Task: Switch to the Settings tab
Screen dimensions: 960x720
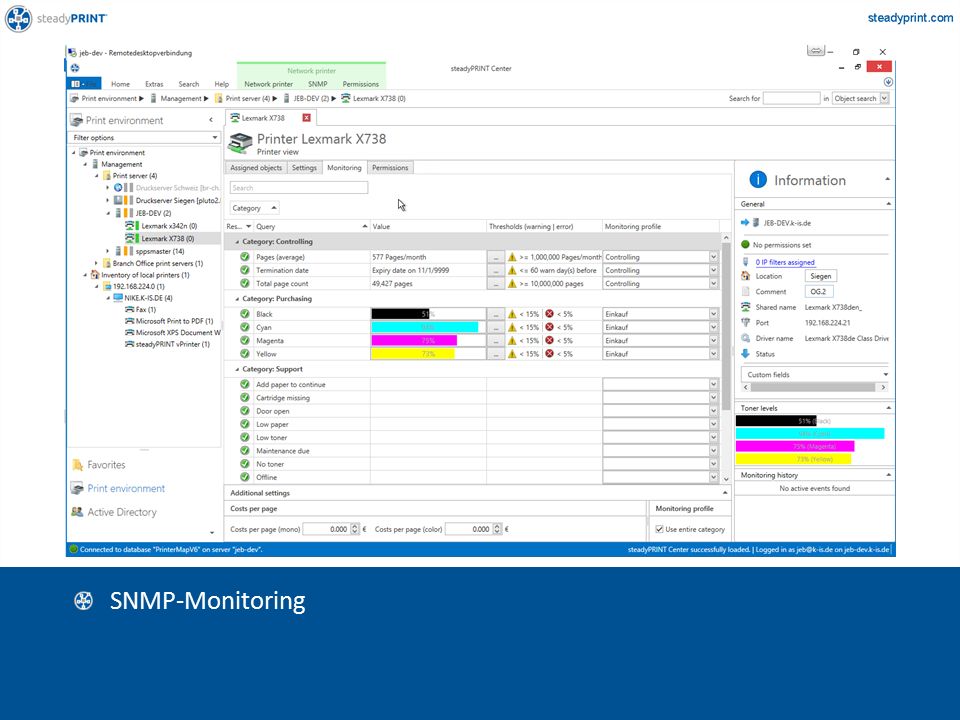Action: coord(304,168)
